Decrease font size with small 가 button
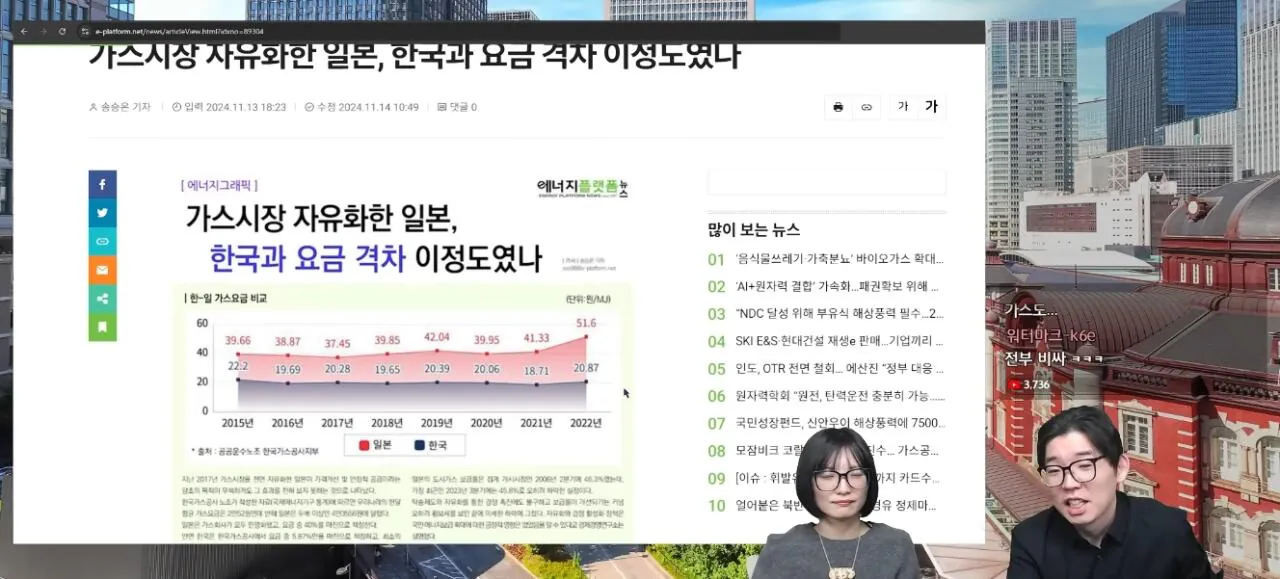The height and width of the screenshot is (579, 1280). point(903,107)
